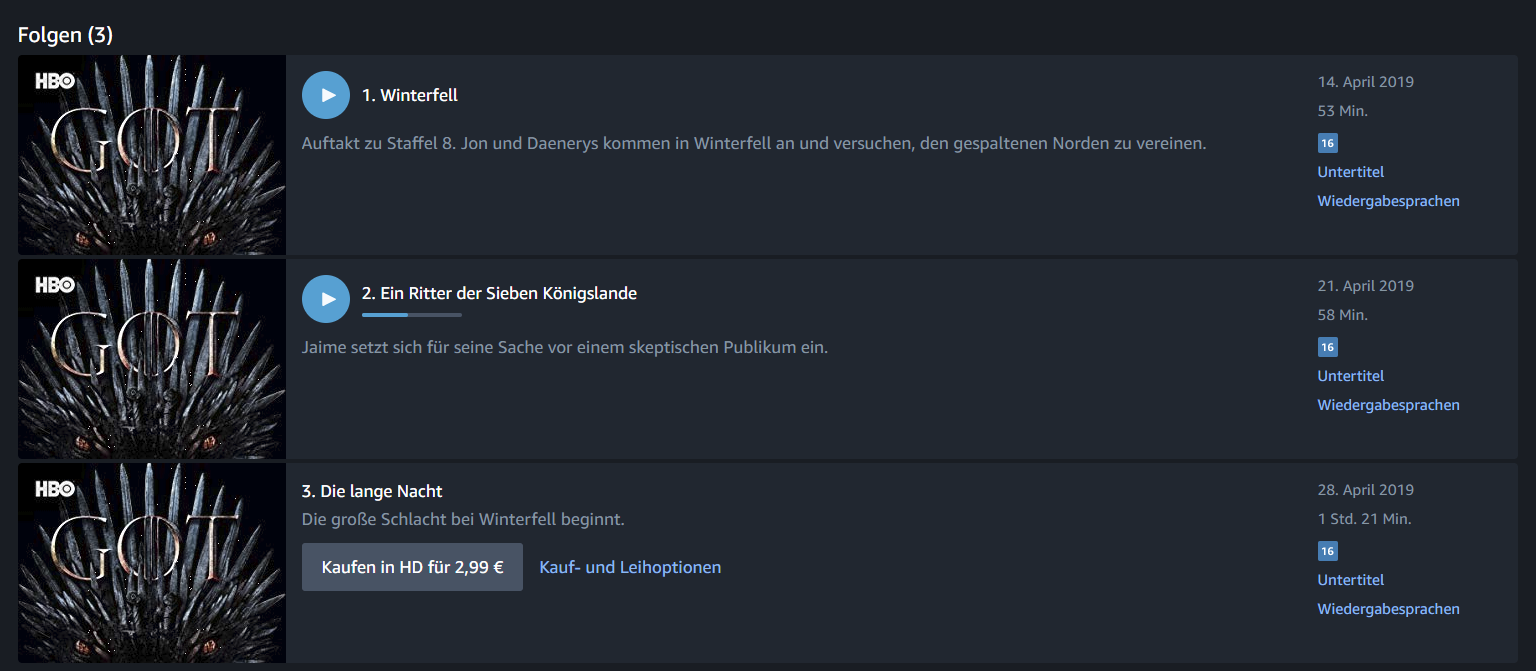Screen dimensions: 1536x671
Task: Buy episode 3 in HD for 2,99 €
Action: 412,567
